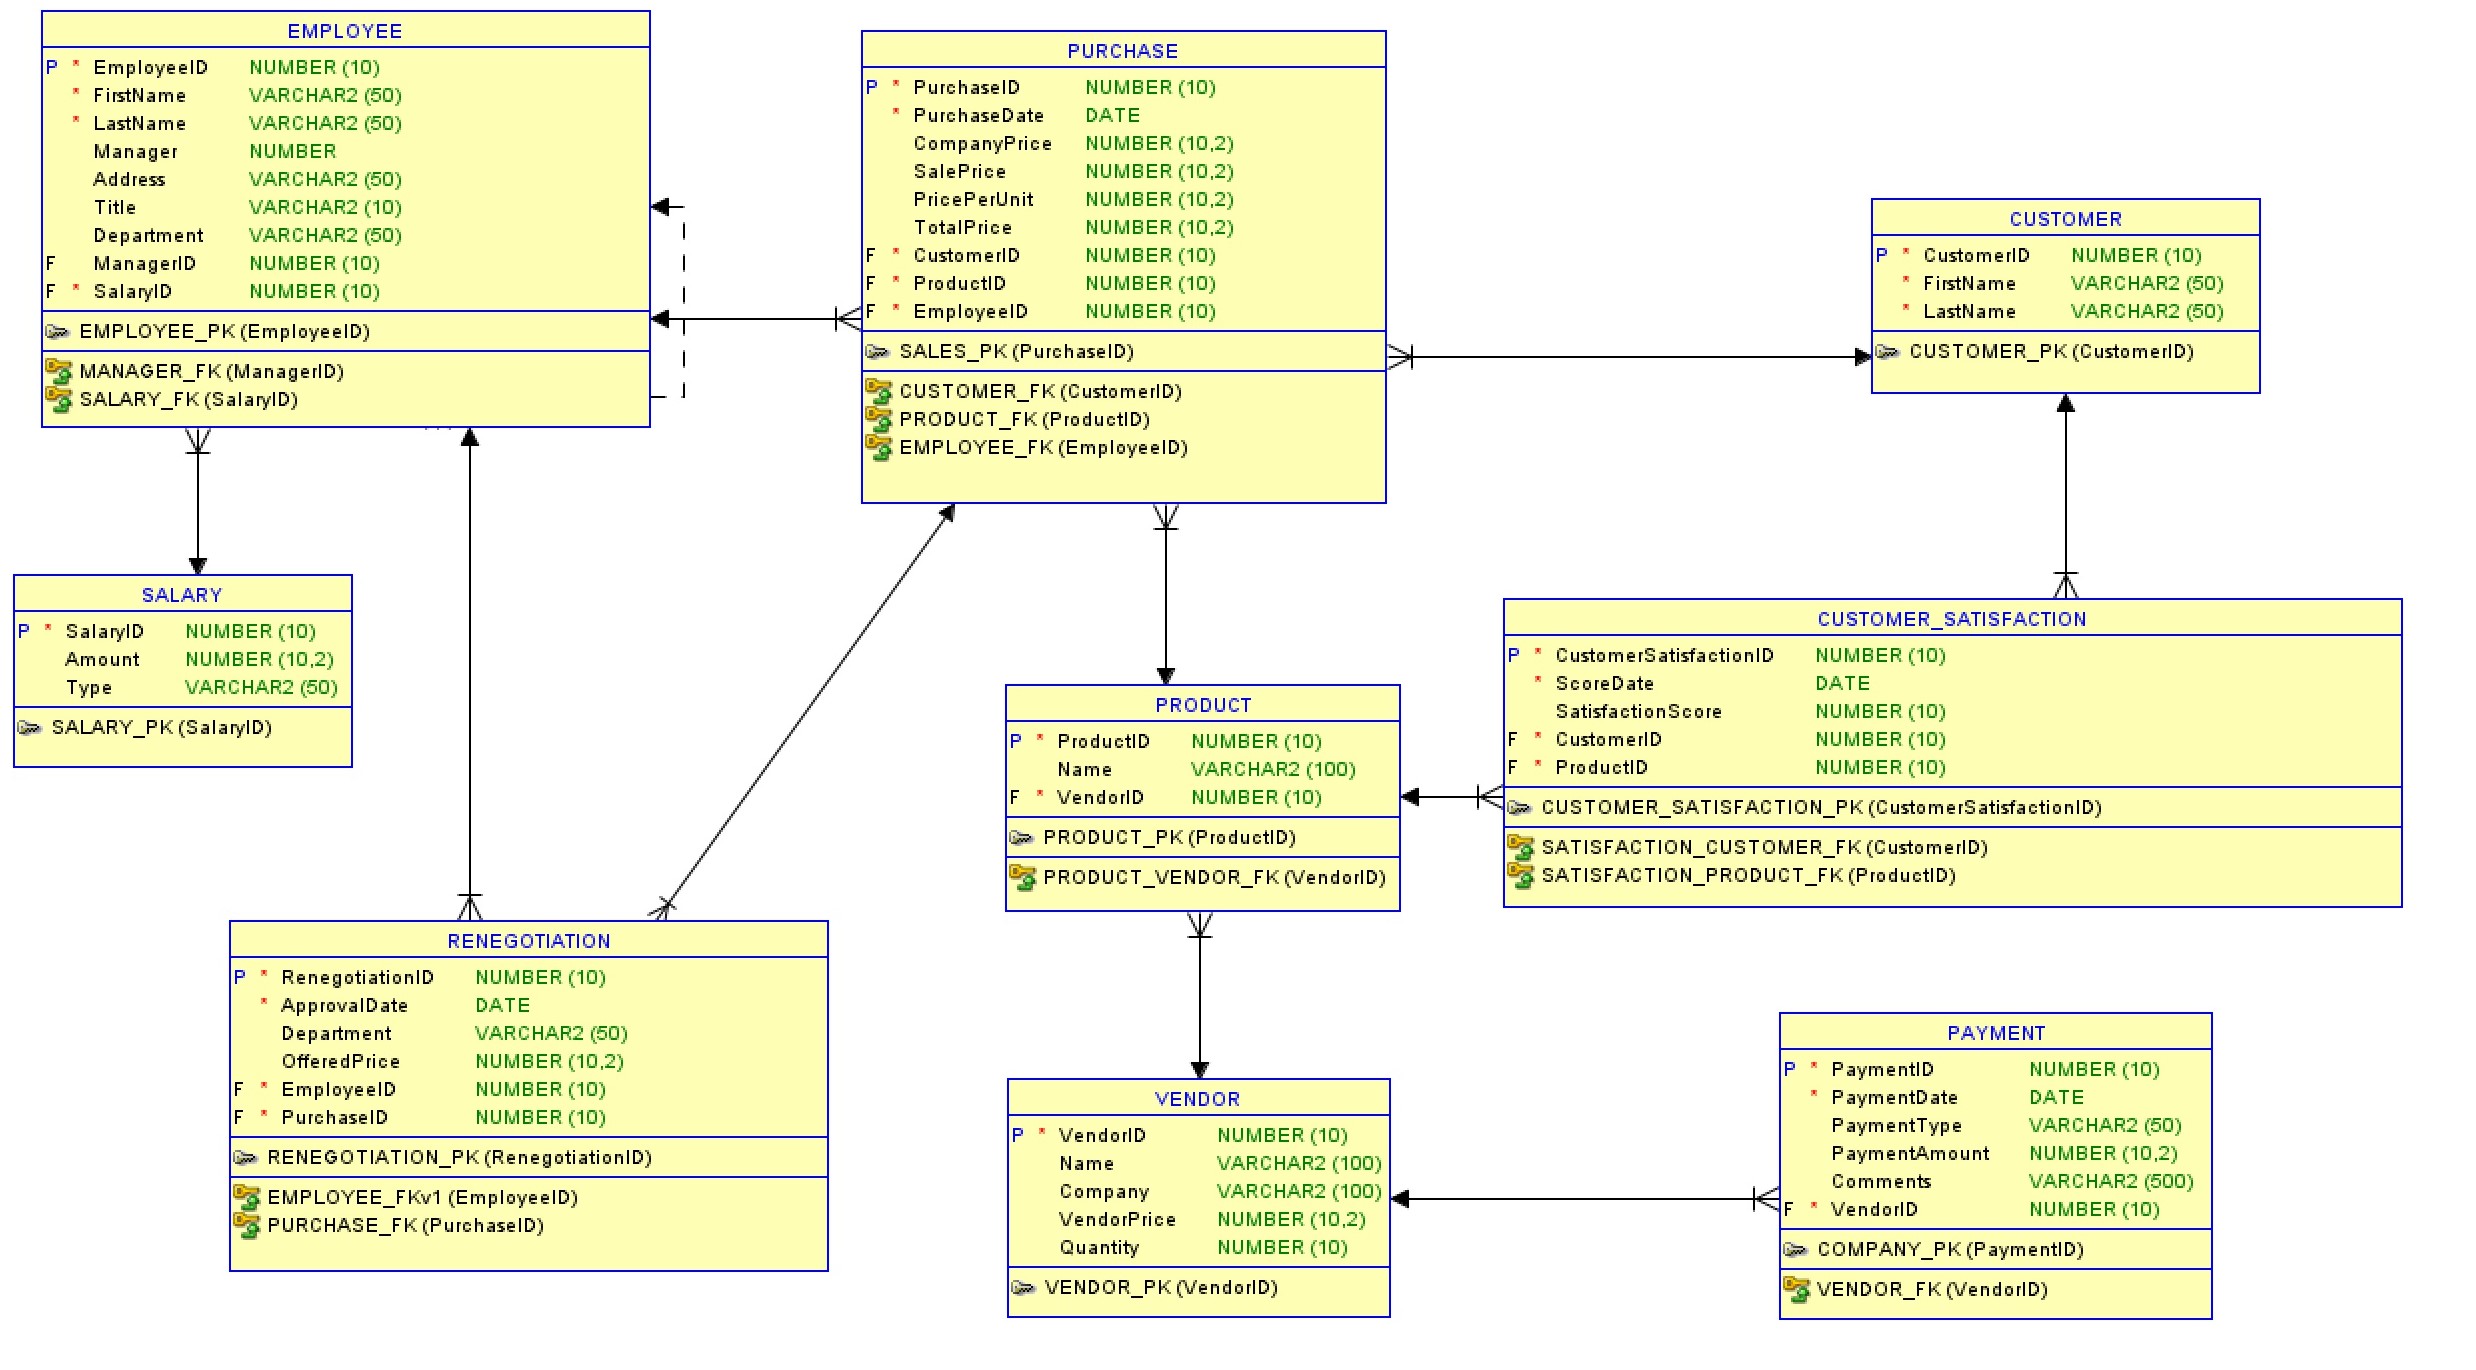Click the TotalPrice column in PURCHASE
Viewport: 2476px width, 1370px height.
[x=962, y=227]
